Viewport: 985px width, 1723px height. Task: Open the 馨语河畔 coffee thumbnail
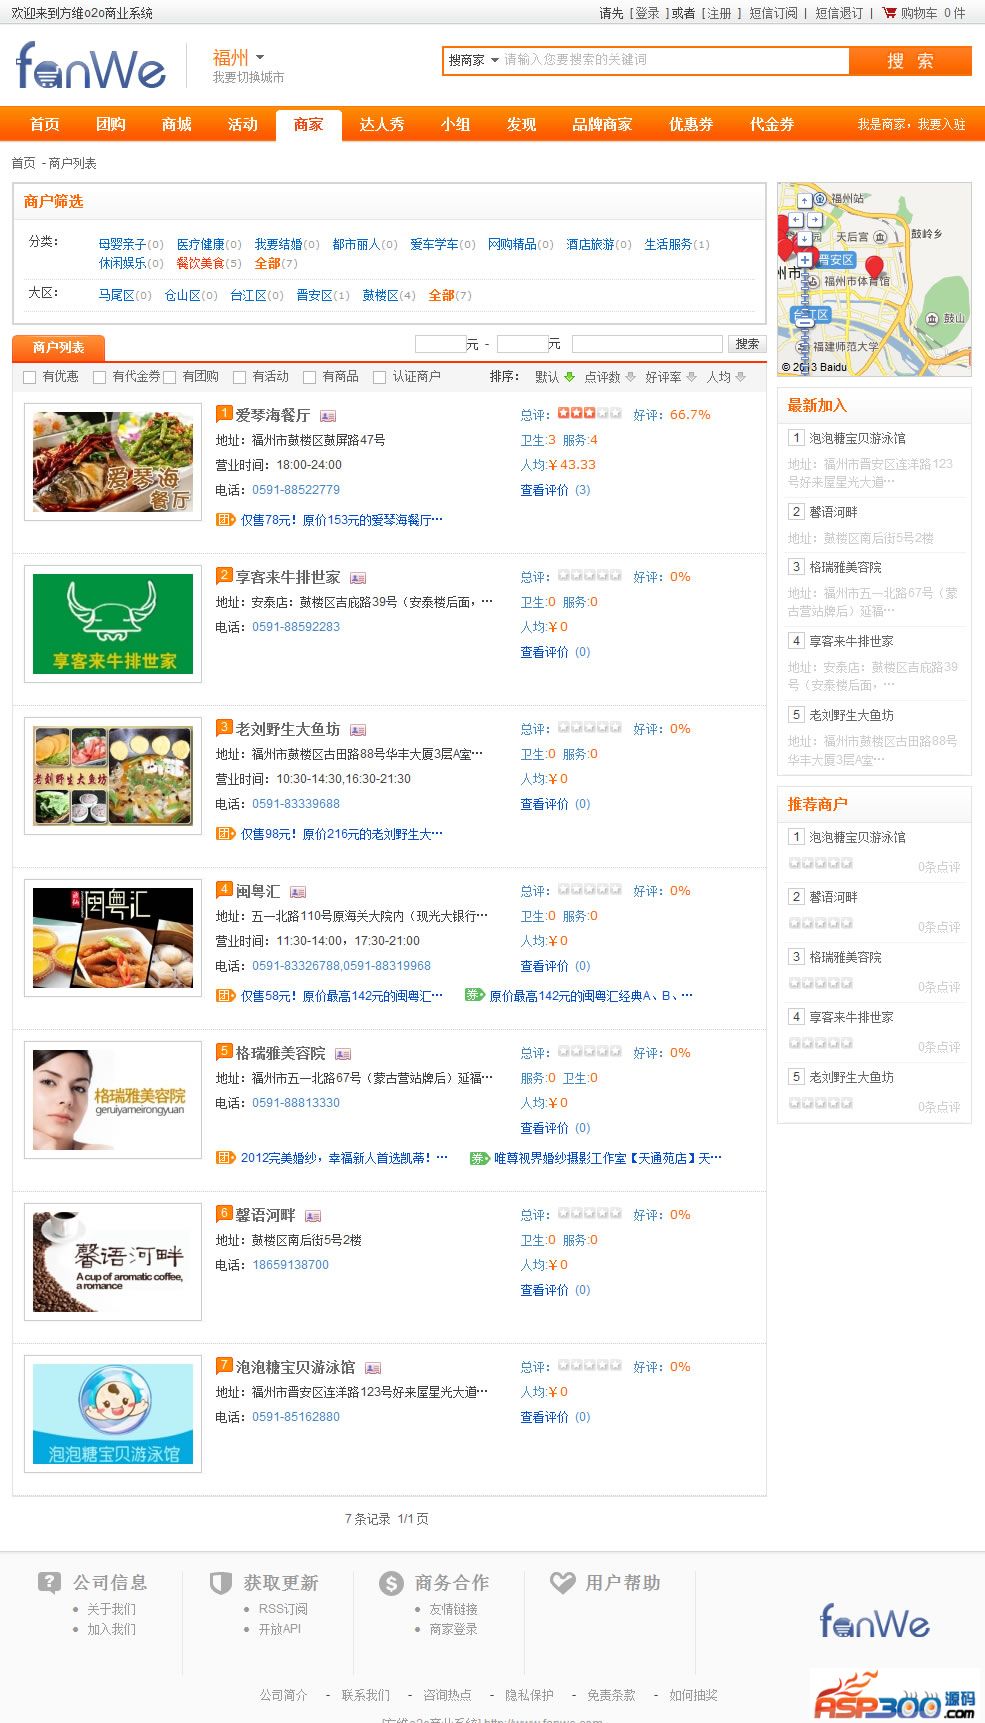[113, 1262]
